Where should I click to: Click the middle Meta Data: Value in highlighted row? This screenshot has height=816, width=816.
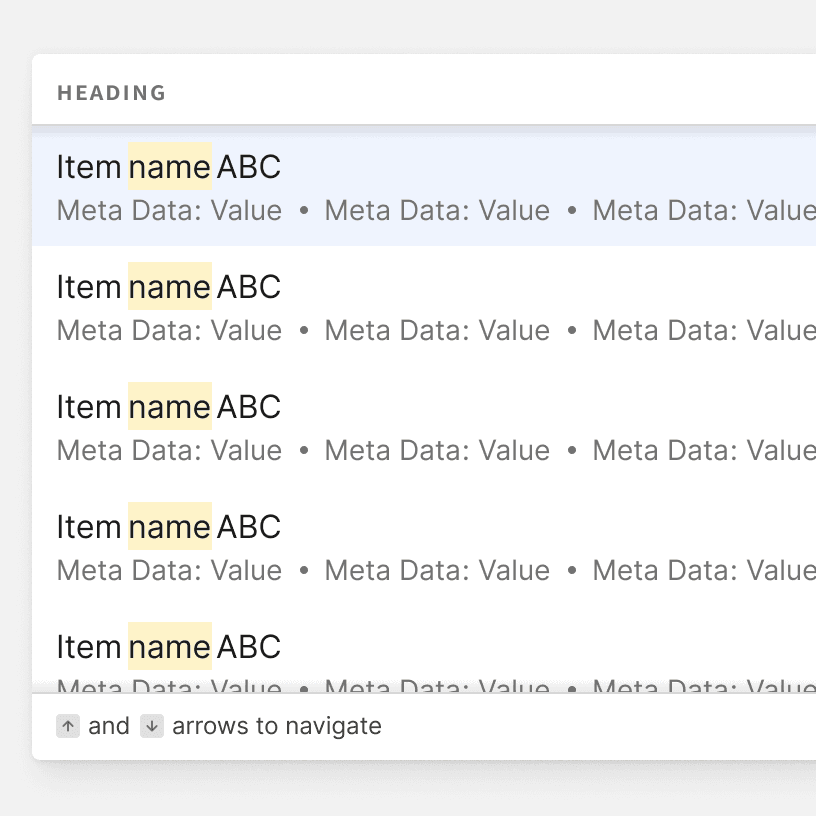[437, 211]
